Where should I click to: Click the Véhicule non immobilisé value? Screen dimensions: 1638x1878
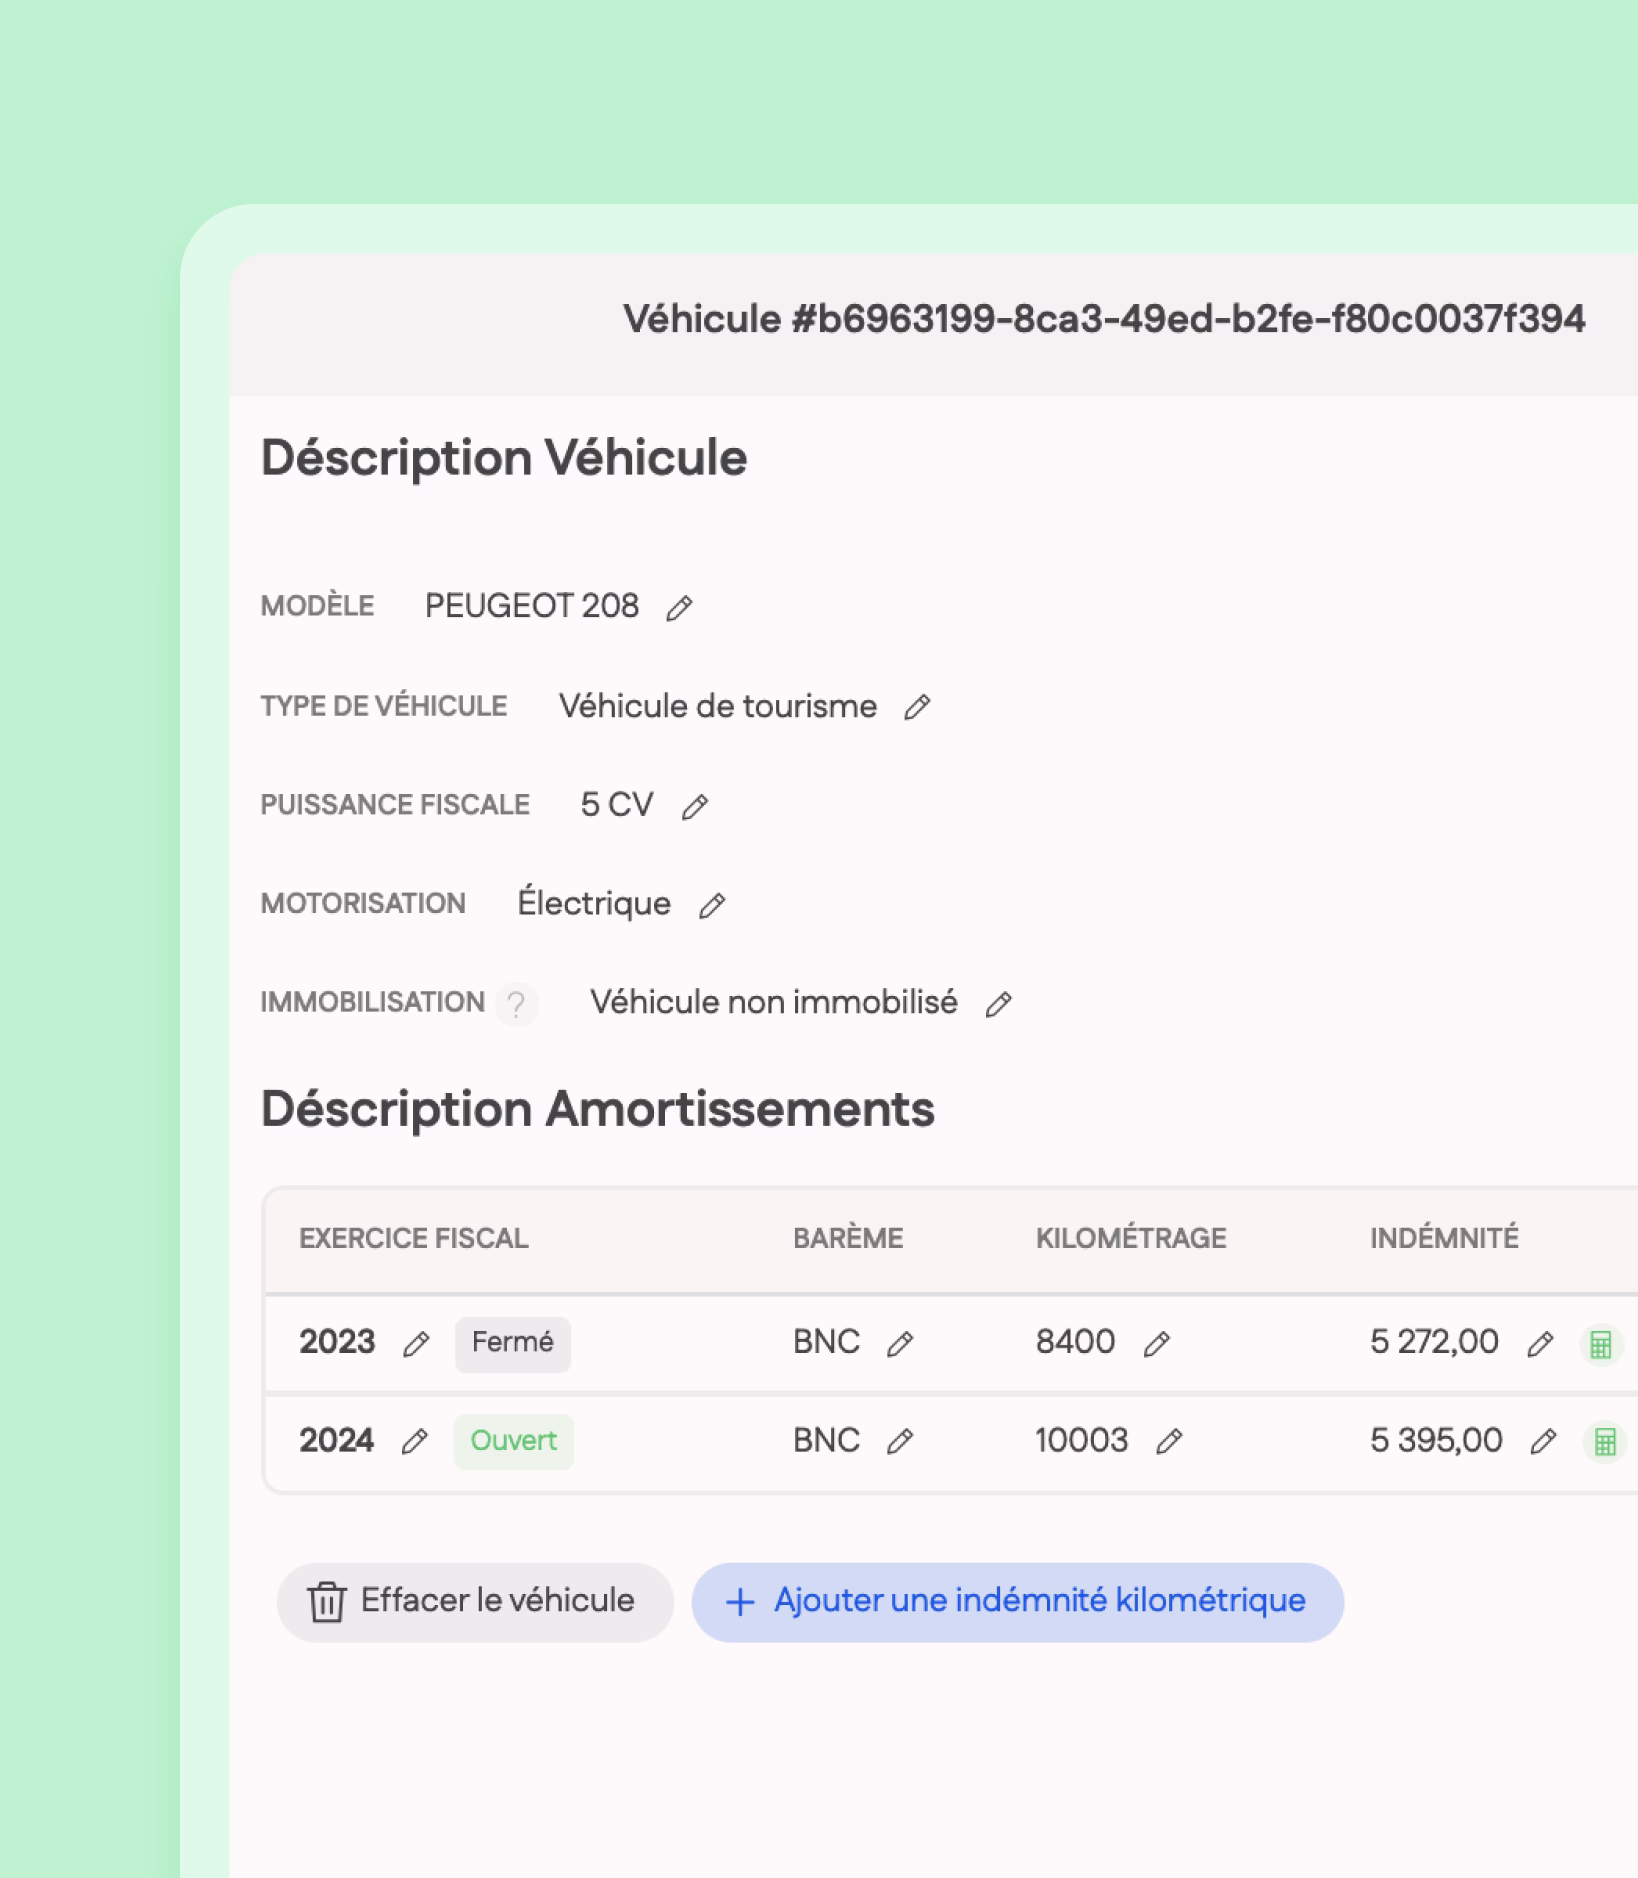click(x=774, y=1002)
